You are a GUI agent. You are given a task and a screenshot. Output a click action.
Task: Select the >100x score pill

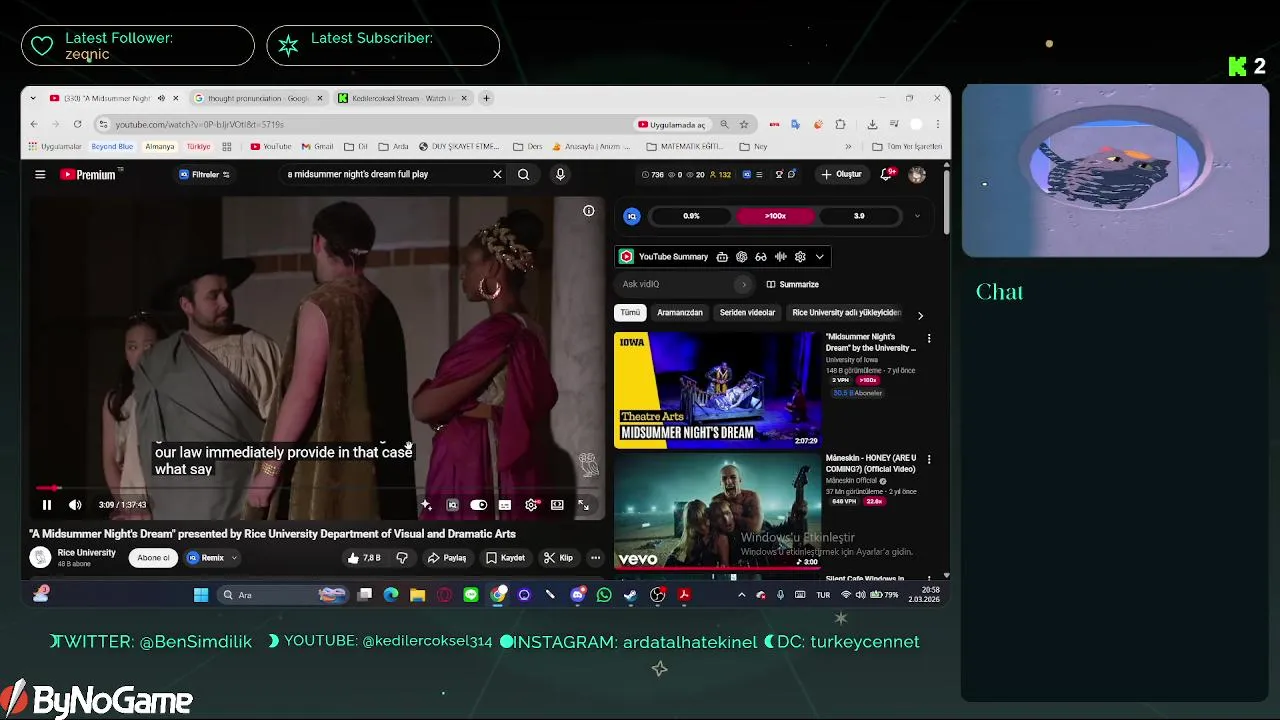pyautogui.click(x=775, y=216)
